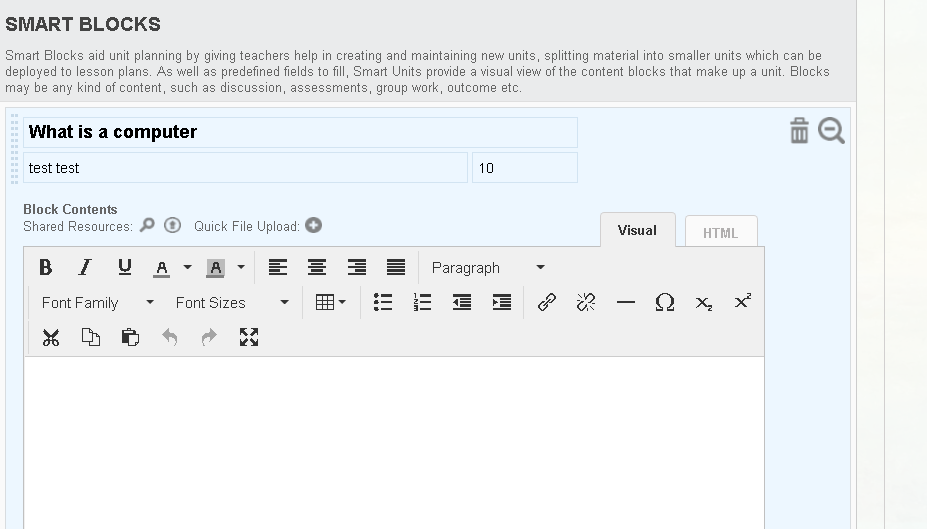Open the Font Family dropdown
The image size is (927, 529).
point(98,303)
